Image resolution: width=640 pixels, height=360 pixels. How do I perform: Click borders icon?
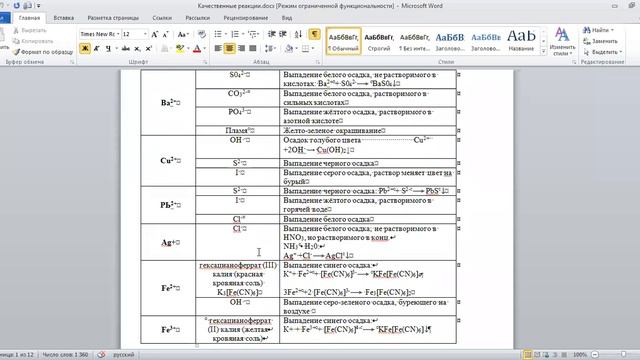click(x=306, y=49)
